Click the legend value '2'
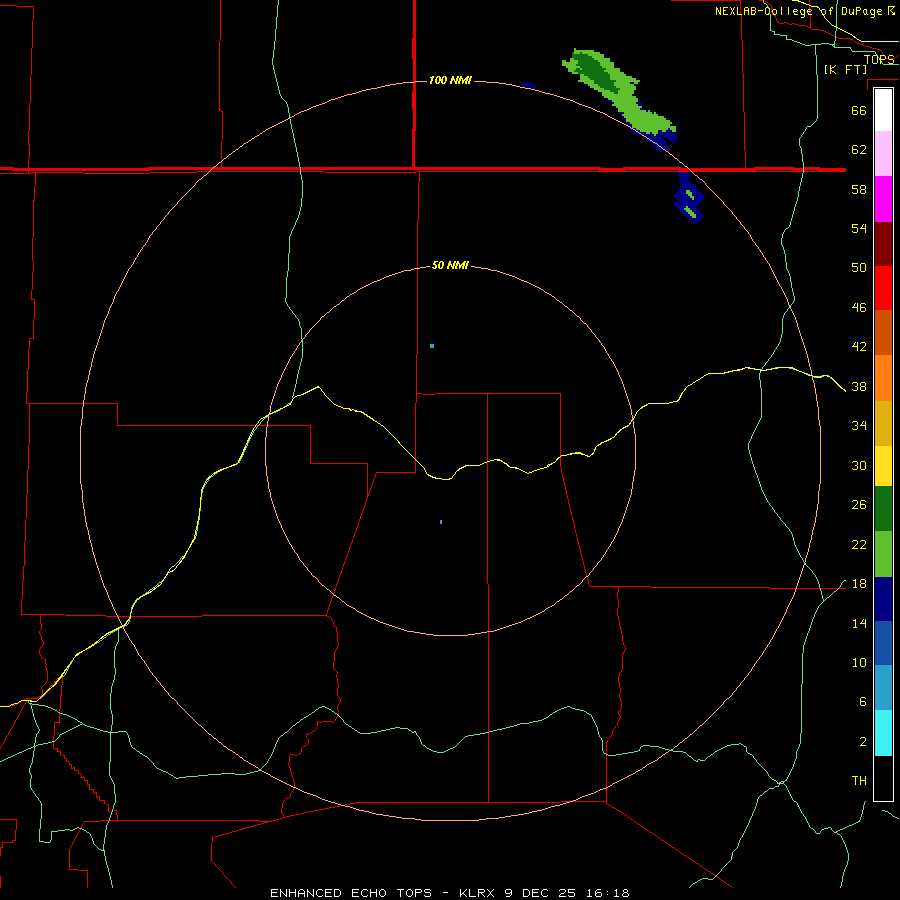900x900 pixels. [x=862, y=742]
